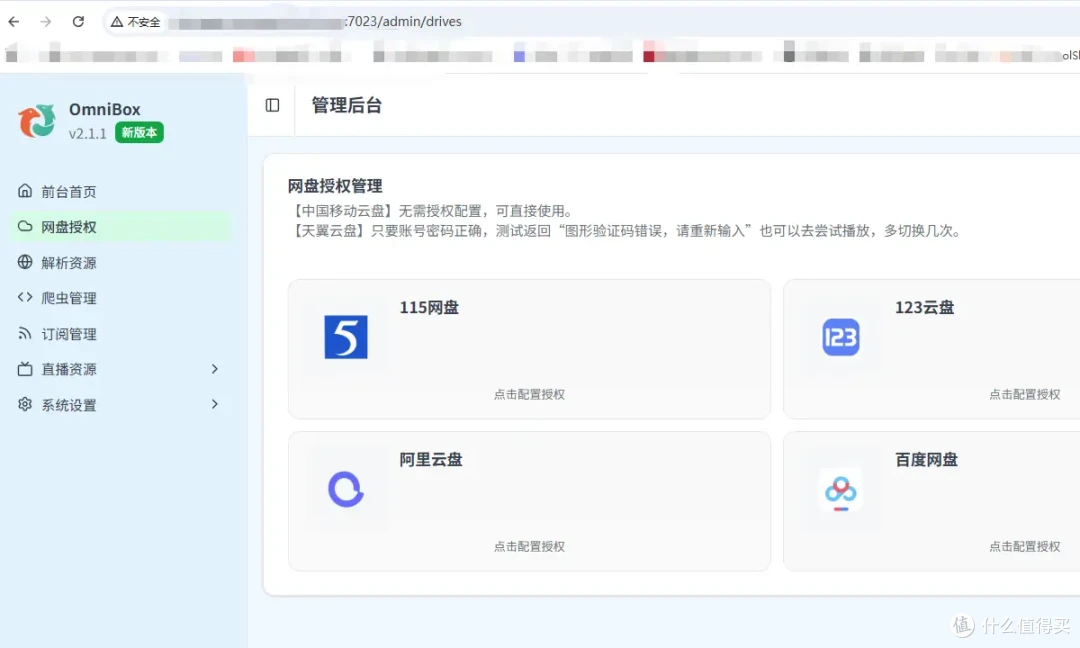Reload the page with refresh icon
1080x648 pixels.
79,22
